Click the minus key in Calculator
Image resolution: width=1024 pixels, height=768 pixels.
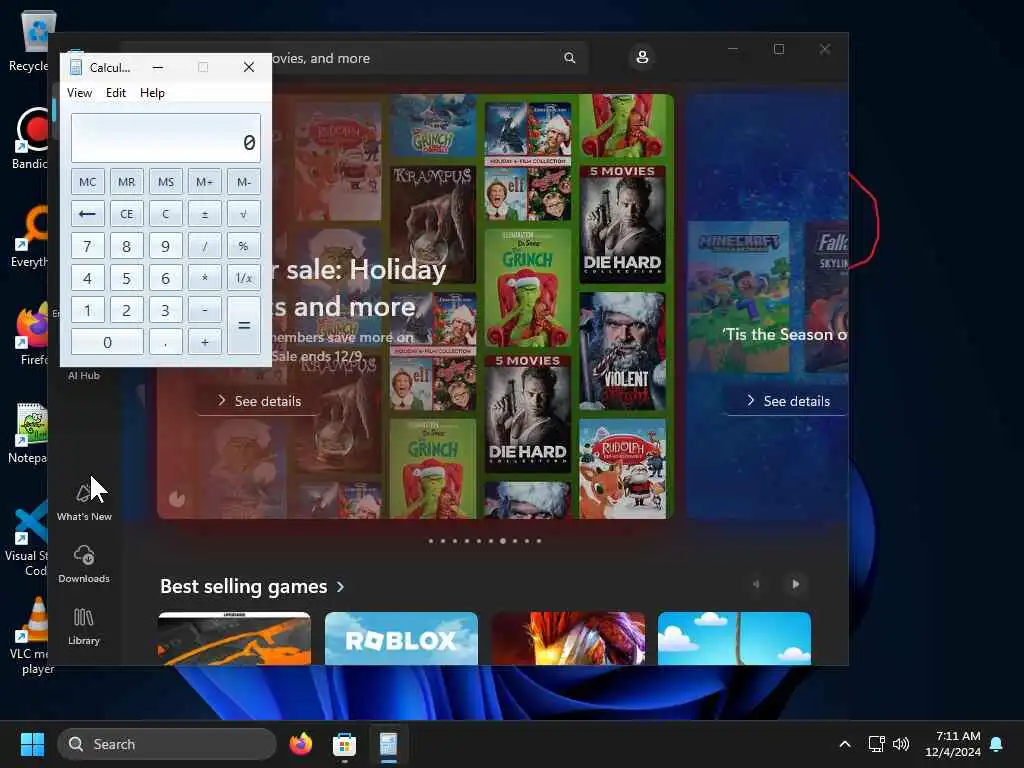tap(204, 310)
